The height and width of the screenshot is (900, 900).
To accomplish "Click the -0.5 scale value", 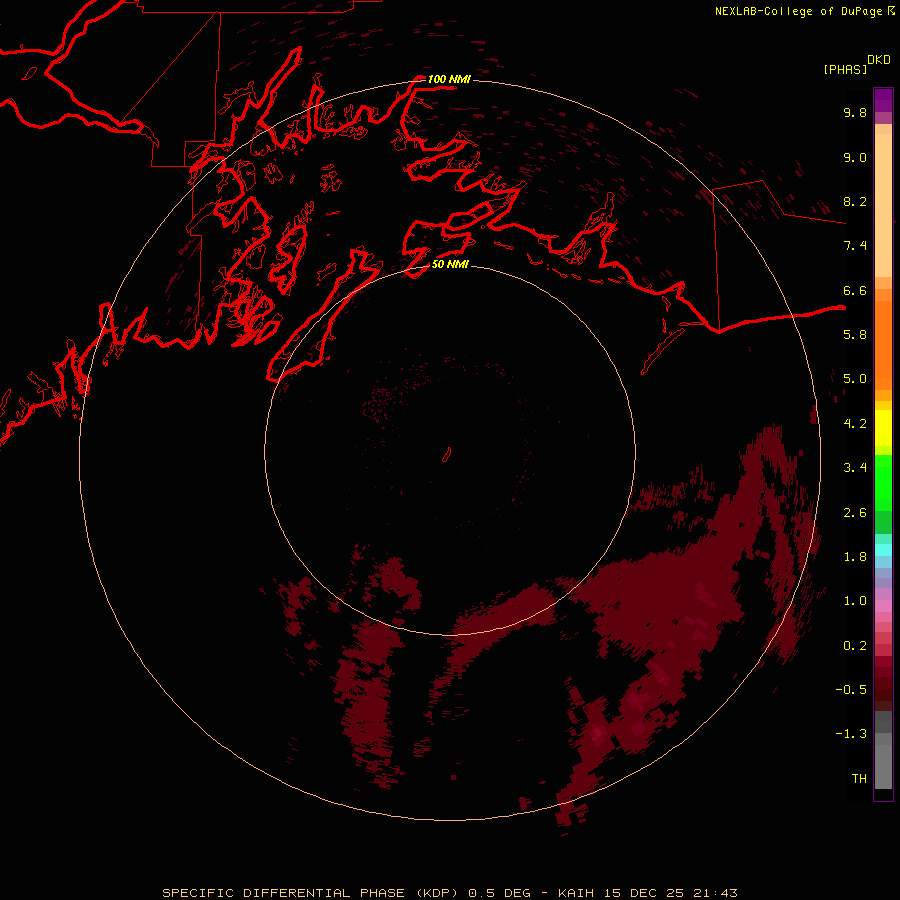I will [851, 690].
